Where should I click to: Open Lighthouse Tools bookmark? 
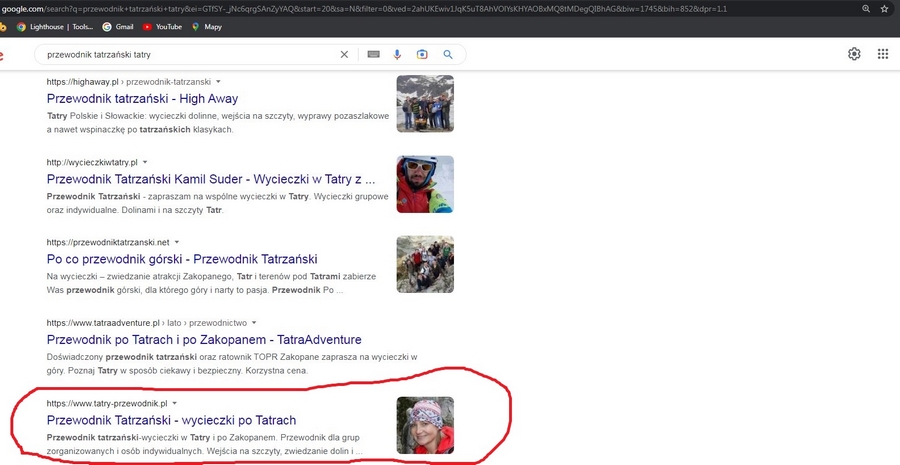[55, 26]
